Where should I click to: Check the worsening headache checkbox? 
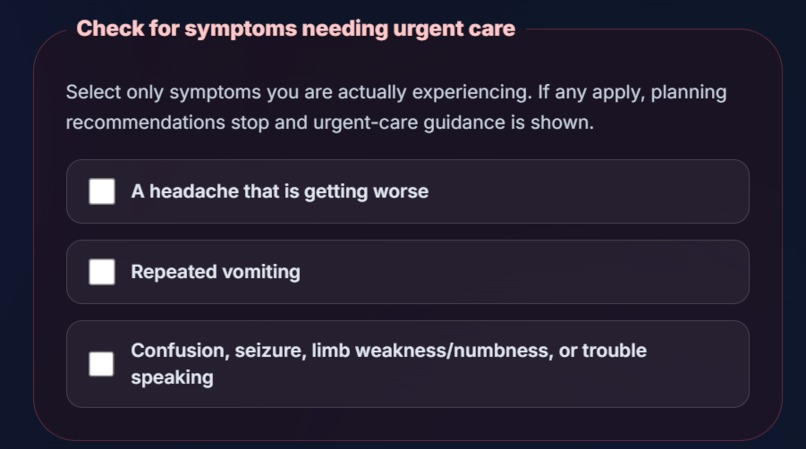tap(102, 191)
